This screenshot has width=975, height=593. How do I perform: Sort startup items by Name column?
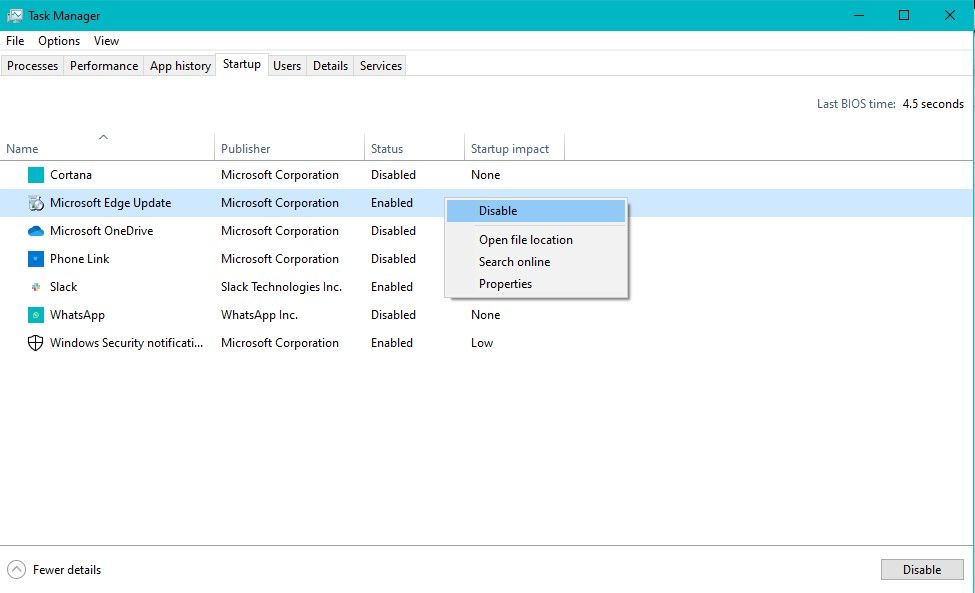22,148
